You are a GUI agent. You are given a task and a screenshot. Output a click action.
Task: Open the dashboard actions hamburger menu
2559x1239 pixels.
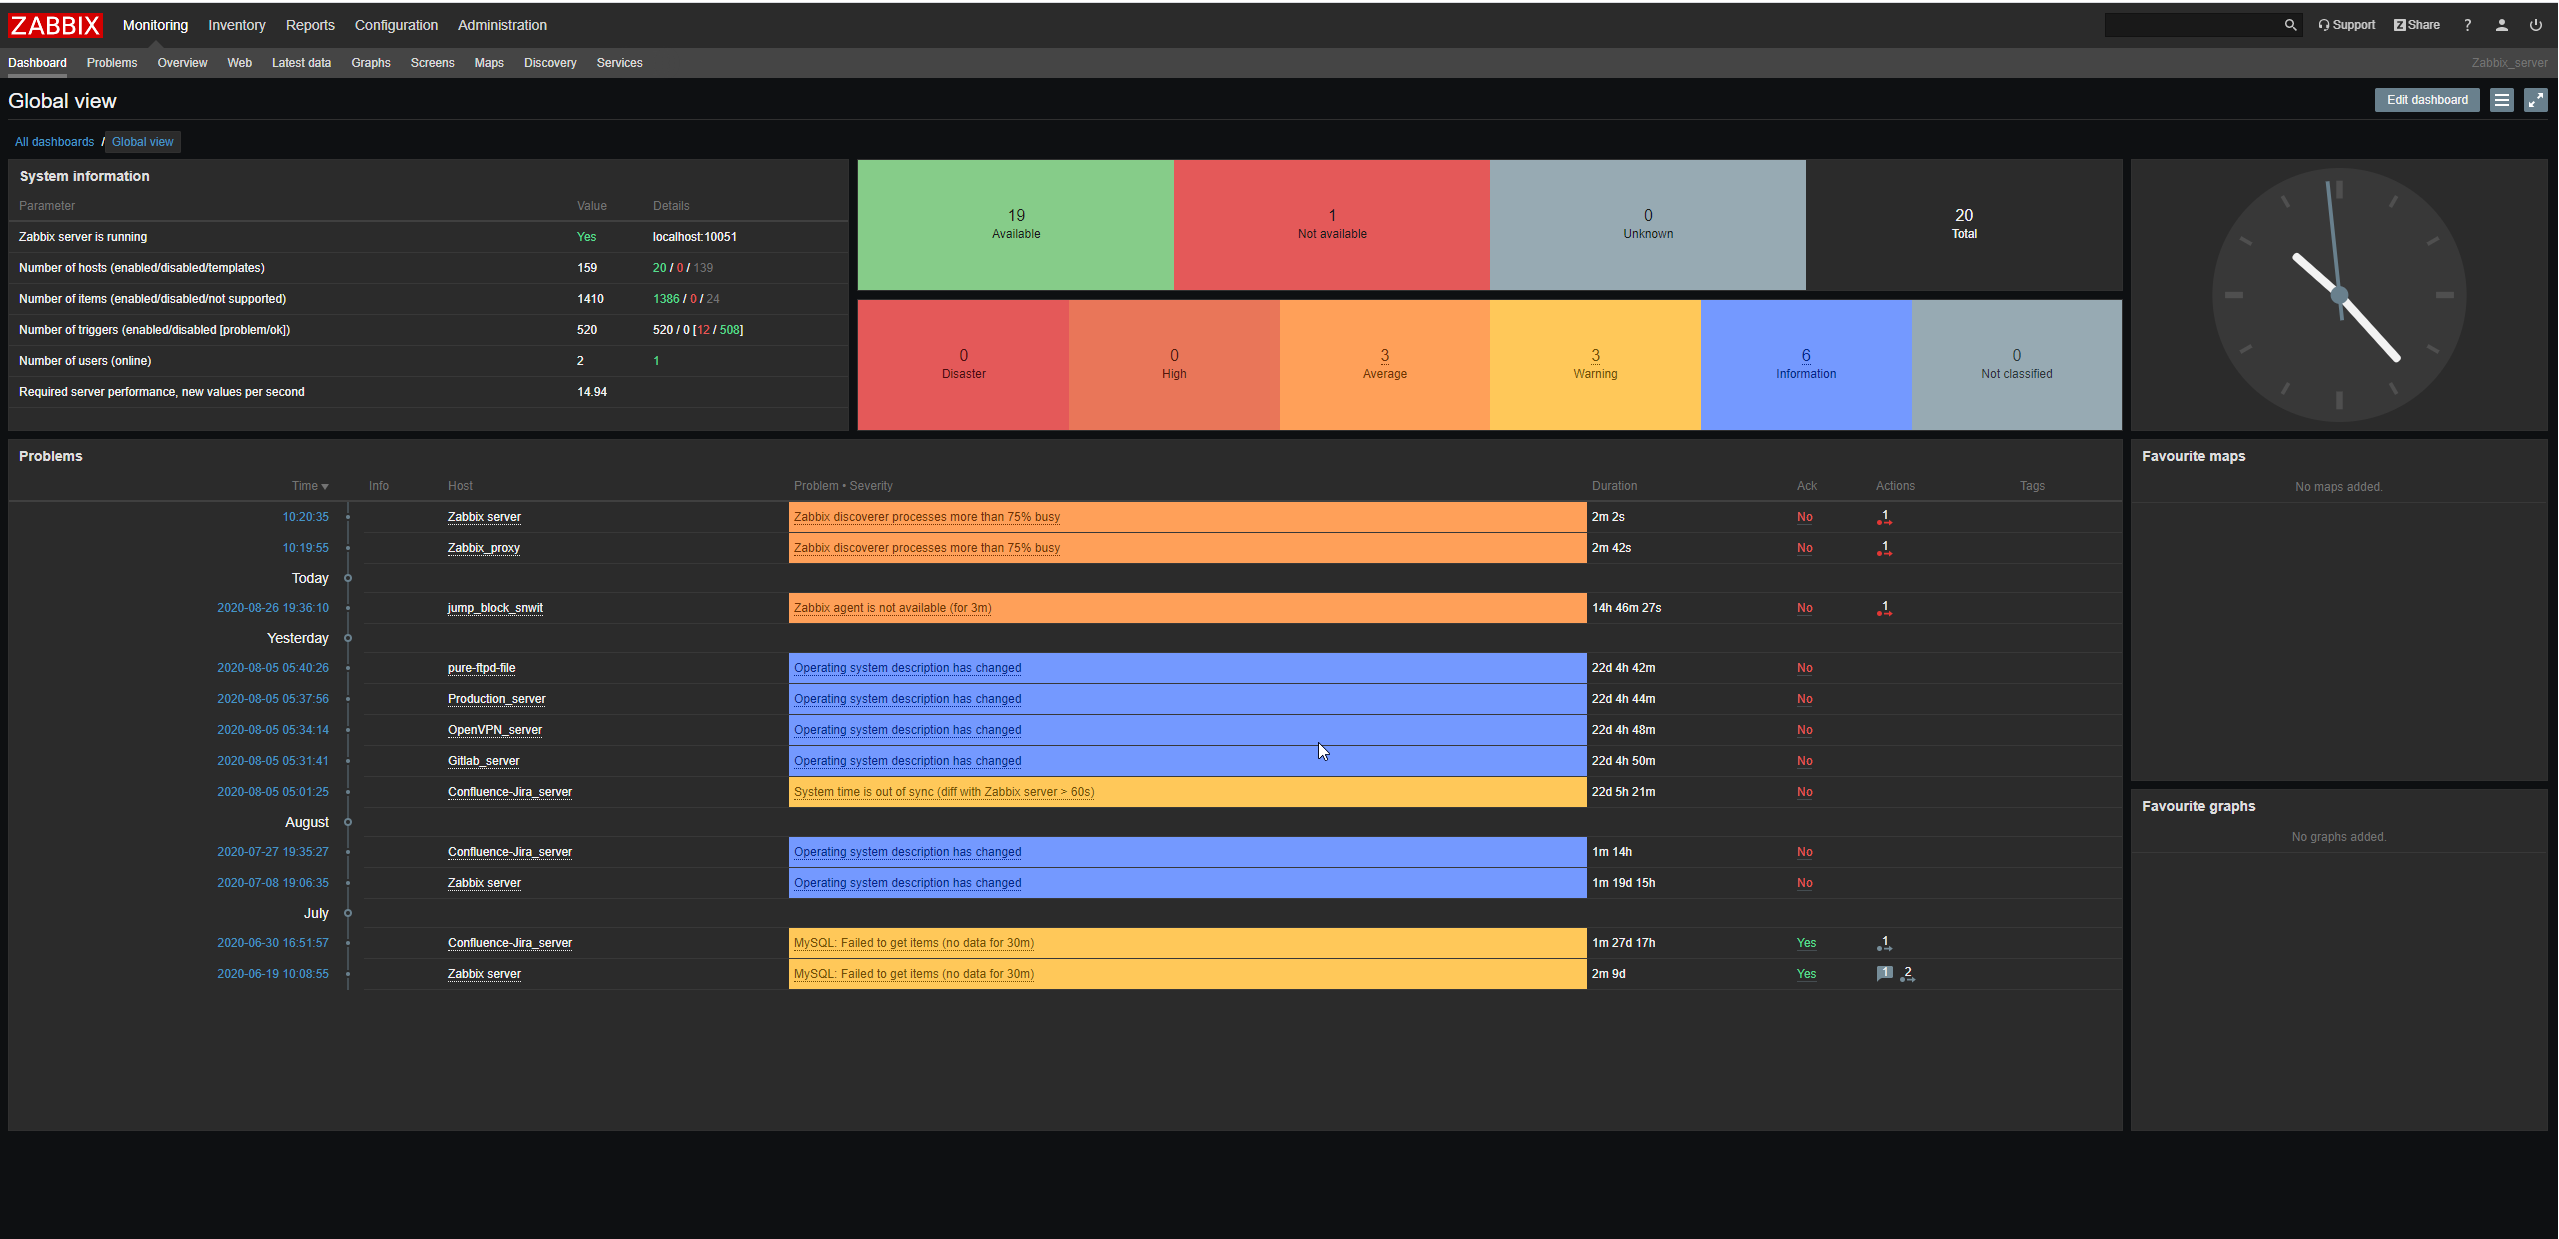2501,100
